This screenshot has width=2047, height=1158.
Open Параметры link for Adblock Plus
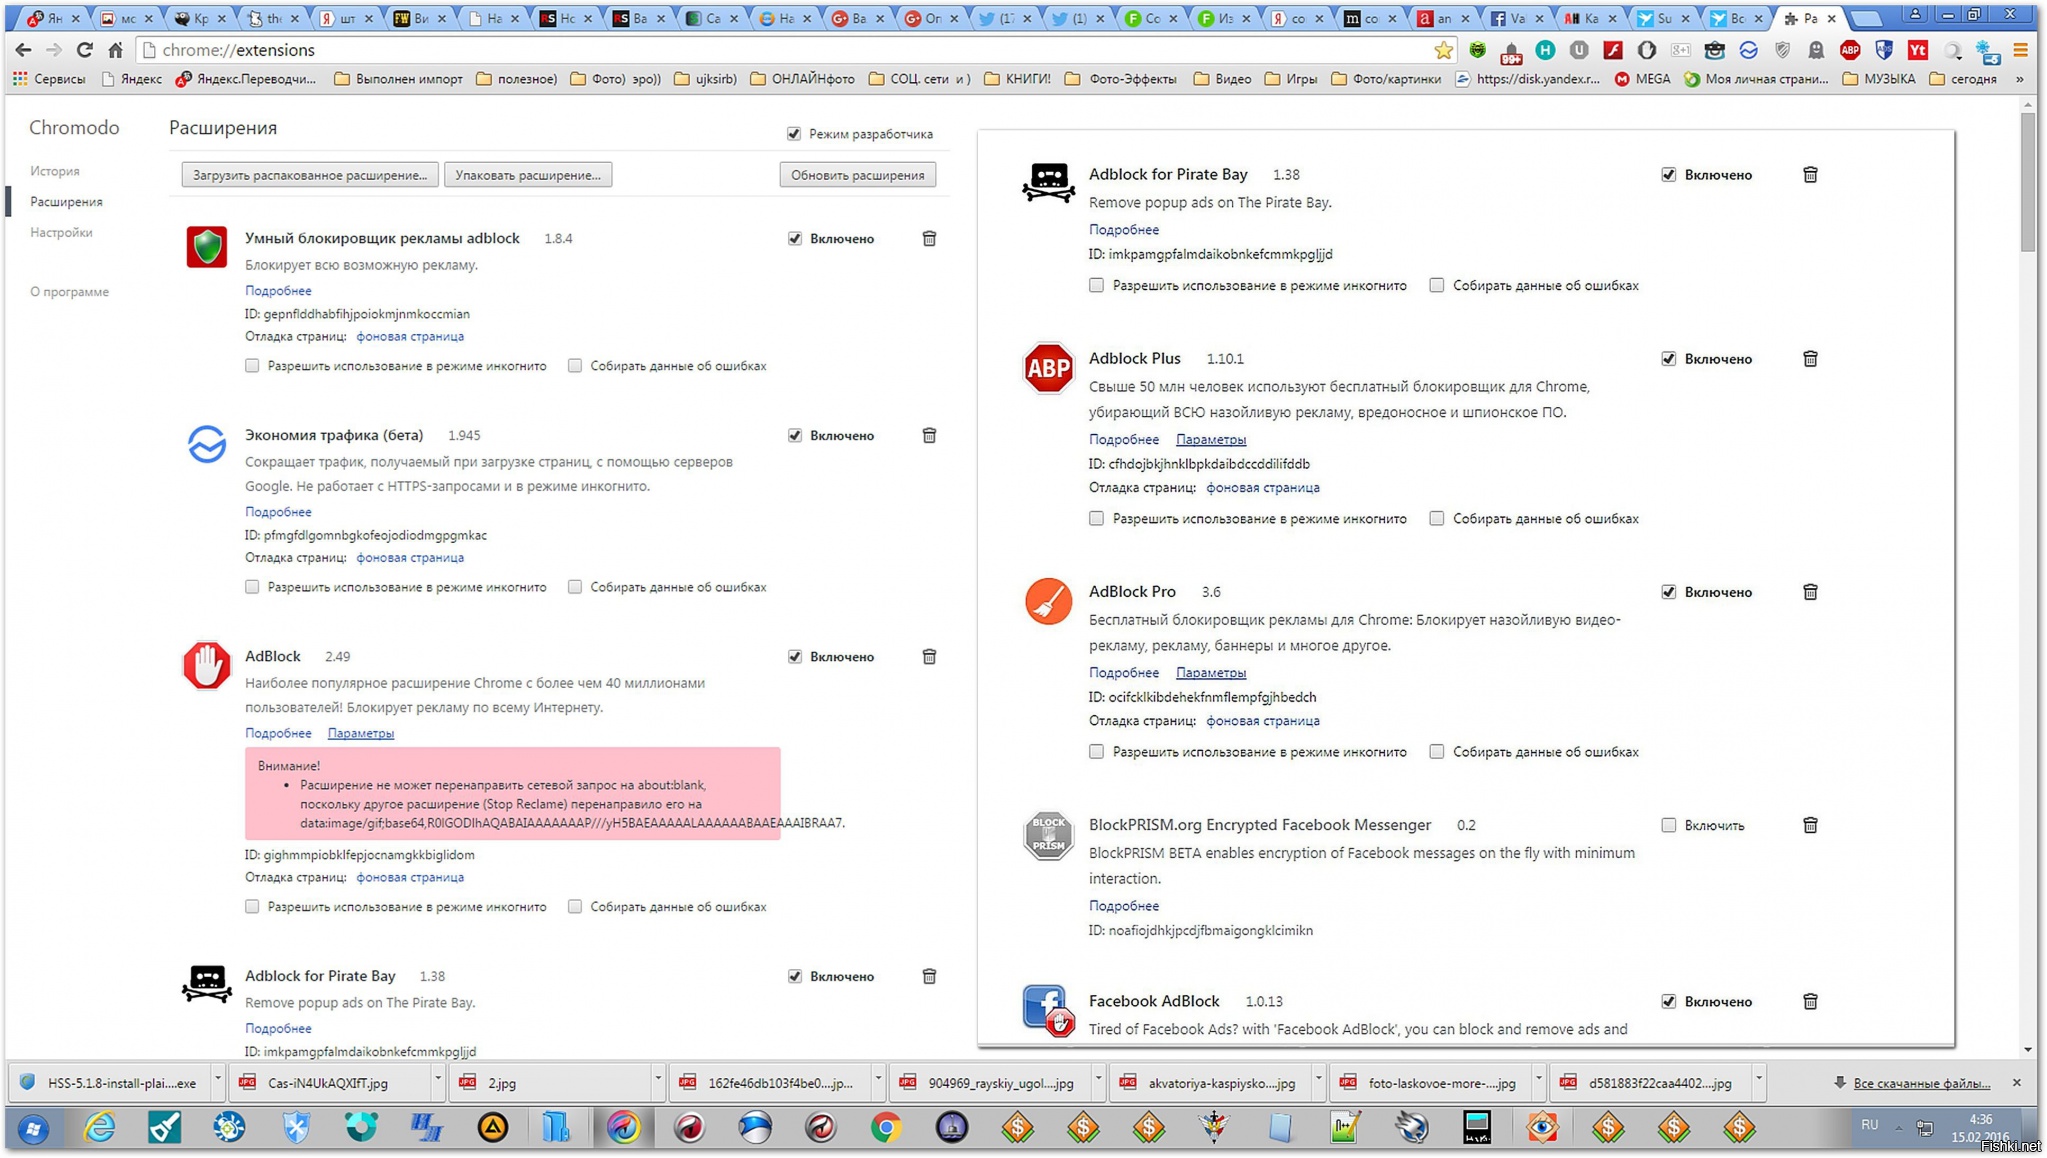click(1211, 439)
